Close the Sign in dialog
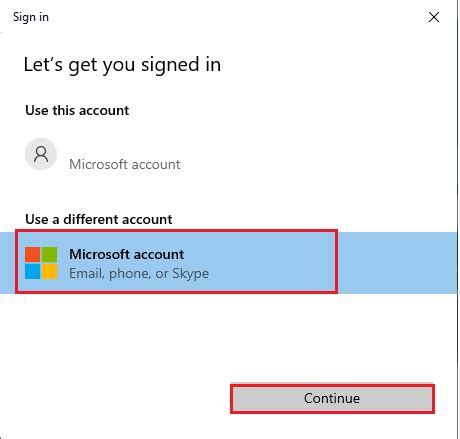Viewport: 460px width, 439px height. pyautogui.click(x=434, y=17)
